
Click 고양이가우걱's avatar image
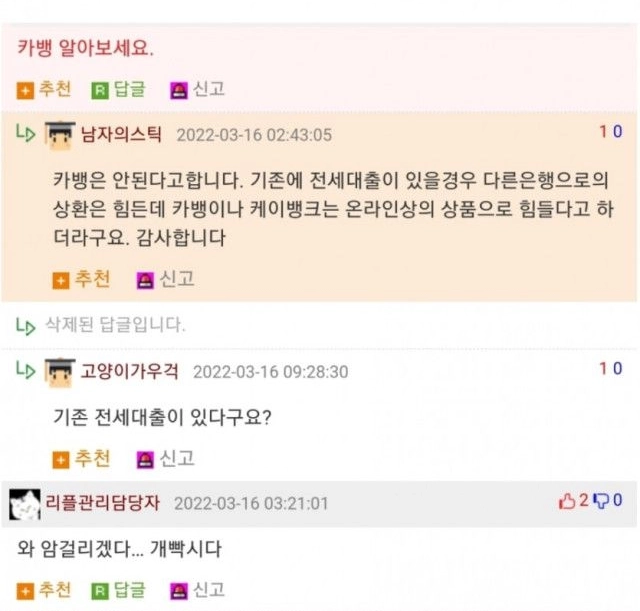click(x=60, y=372)
